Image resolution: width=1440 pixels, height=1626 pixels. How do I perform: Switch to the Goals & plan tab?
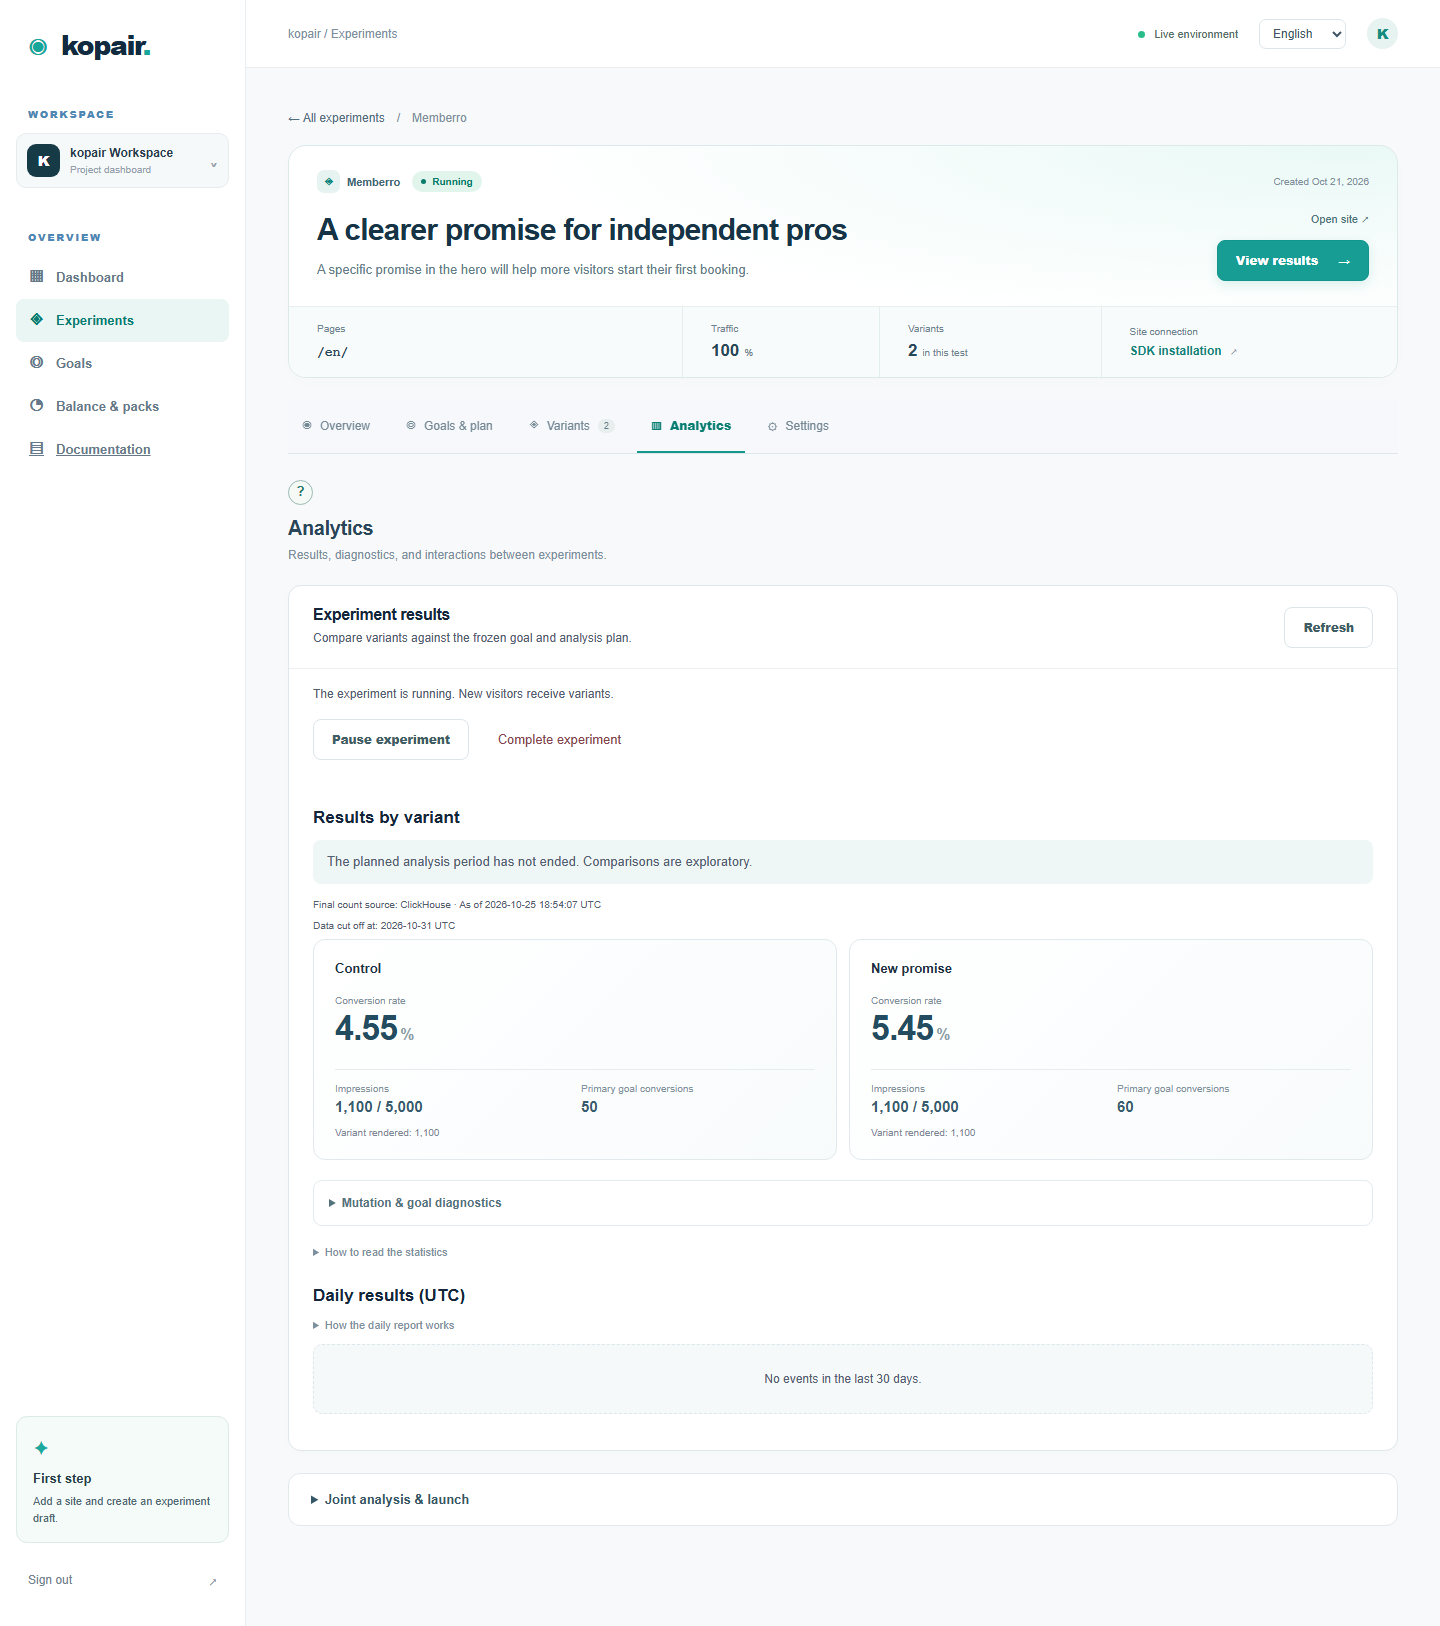point(449,426)
